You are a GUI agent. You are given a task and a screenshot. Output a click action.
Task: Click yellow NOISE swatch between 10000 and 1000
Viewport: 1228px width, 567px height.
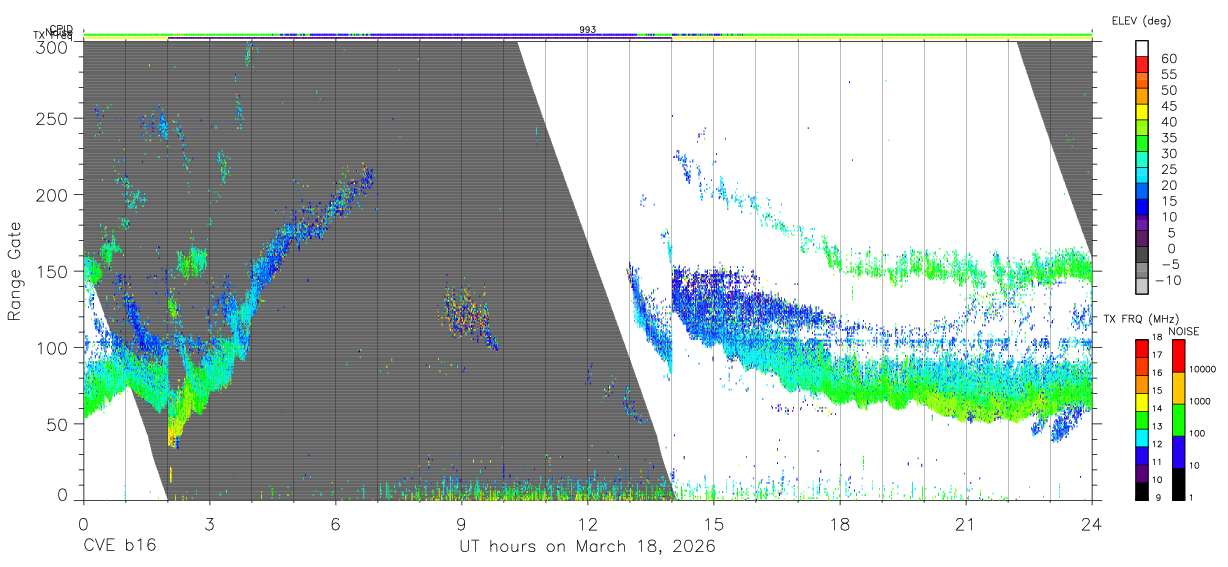[x=1178, y=387]
